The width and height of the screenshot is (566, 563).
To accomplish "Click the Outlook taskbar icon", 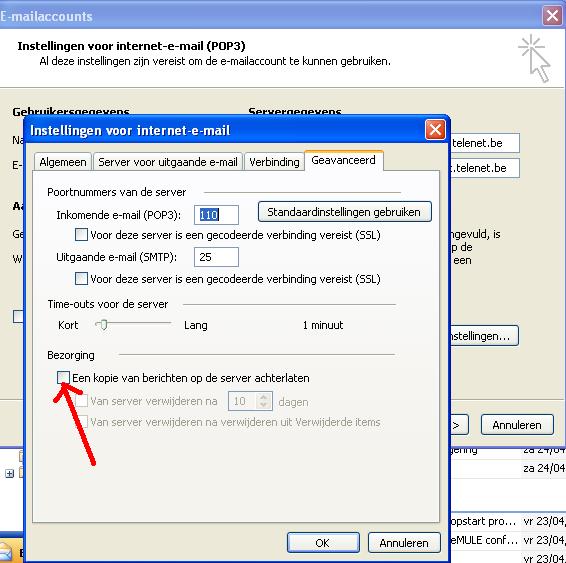I will (6, 553).
